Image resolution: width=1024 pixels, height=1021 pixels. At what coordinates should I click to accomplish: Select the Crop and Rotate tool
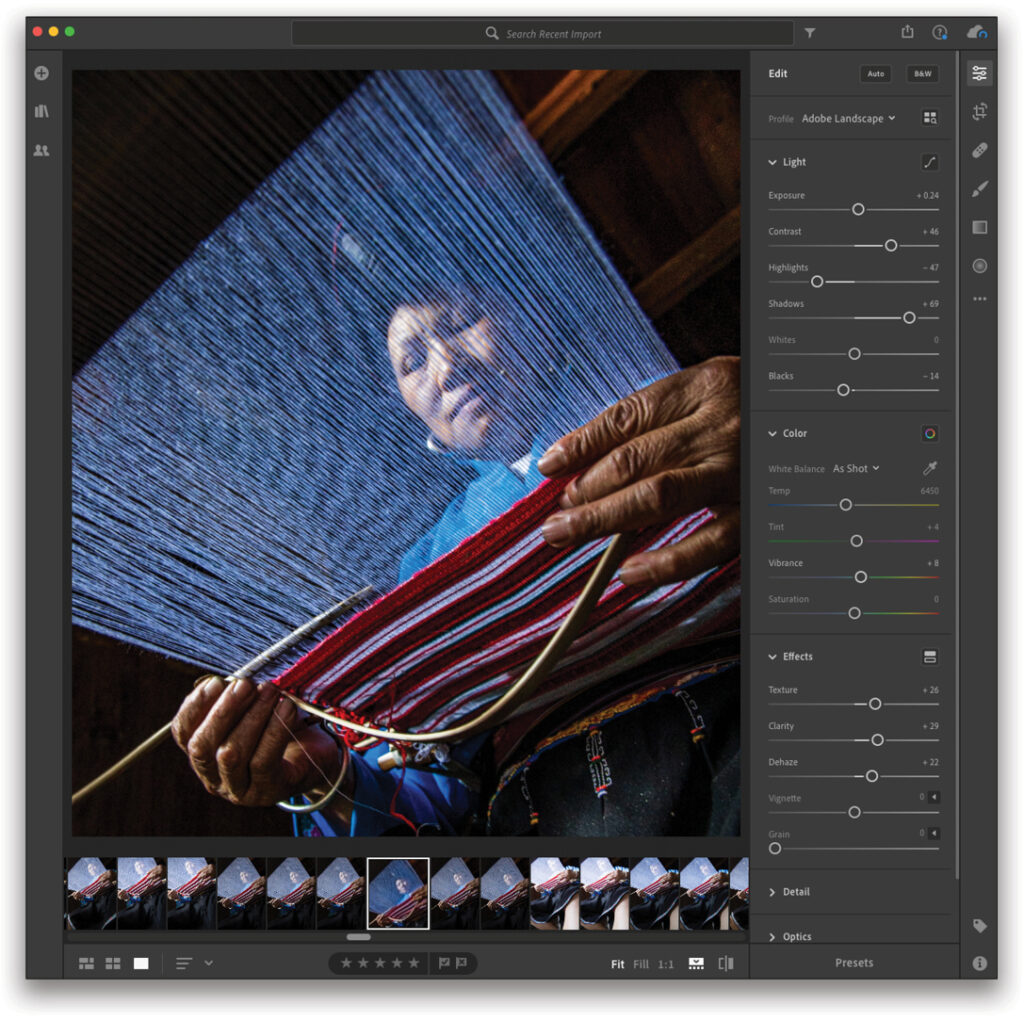point(980,112)
